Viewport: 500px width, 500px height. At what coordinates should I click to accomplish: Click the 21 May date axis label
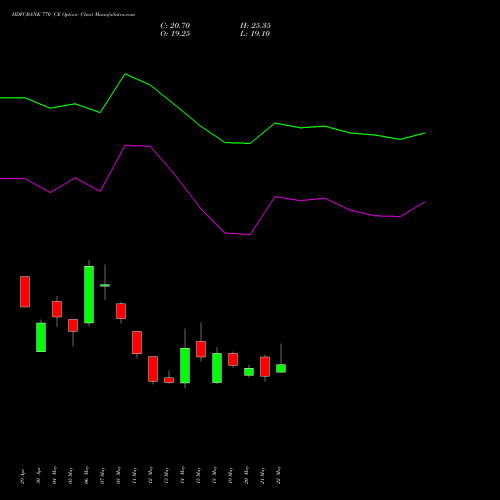(262, 475)
